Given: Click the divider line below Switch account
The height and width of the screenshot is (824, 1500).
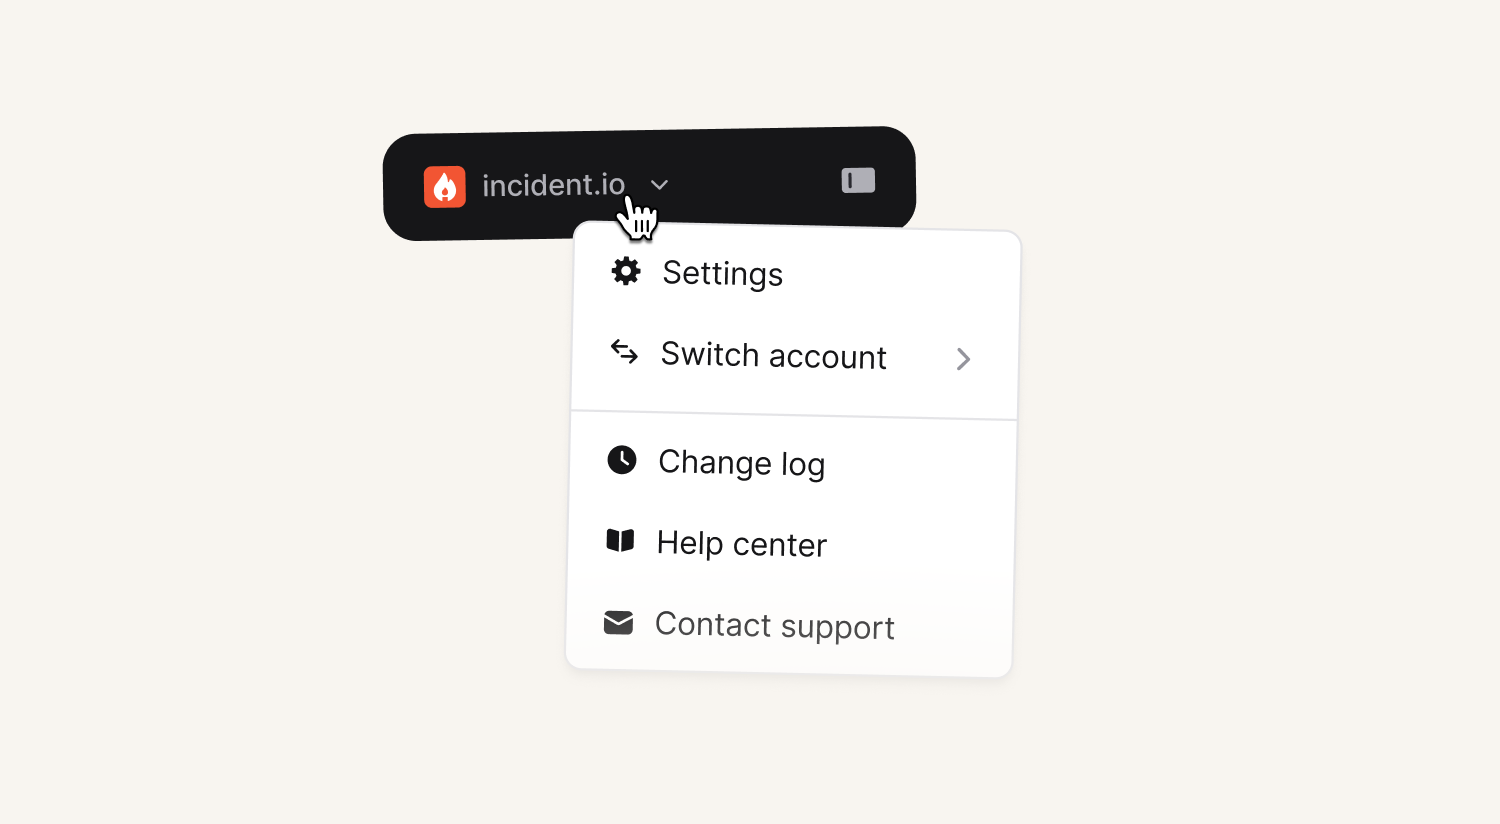Looking at the screenshot, I should (x=794, y=415).
